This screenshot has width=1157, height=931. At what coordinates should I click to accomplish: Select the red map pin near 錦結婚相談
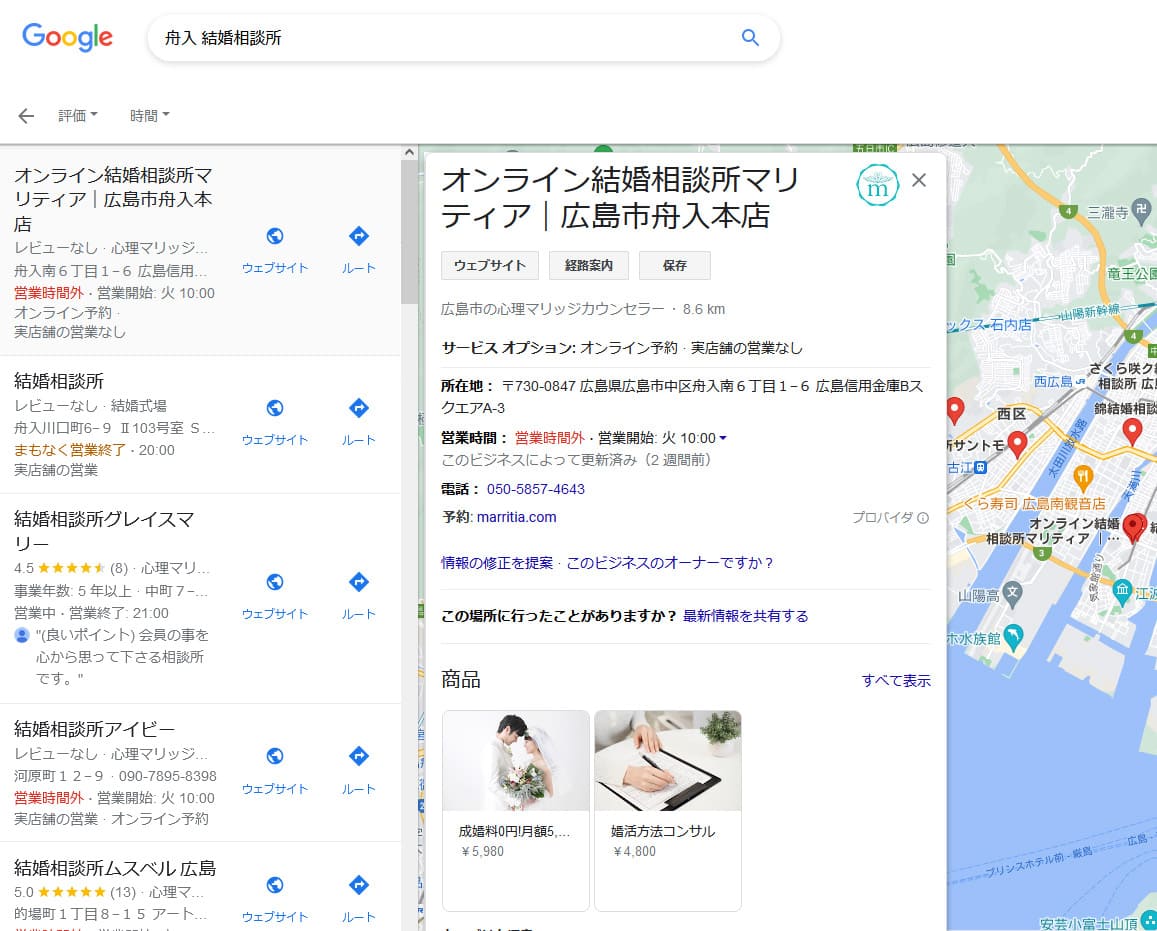[1132, 432]
